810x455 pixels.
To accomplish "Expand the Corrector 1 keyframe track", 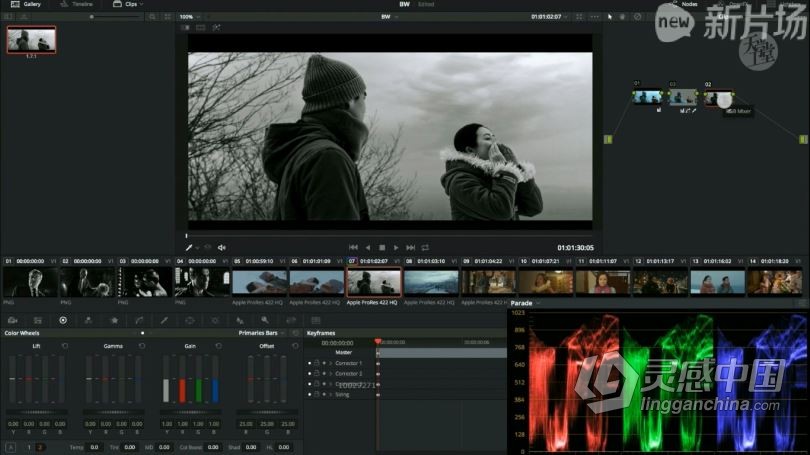I will tap(331, 363).
